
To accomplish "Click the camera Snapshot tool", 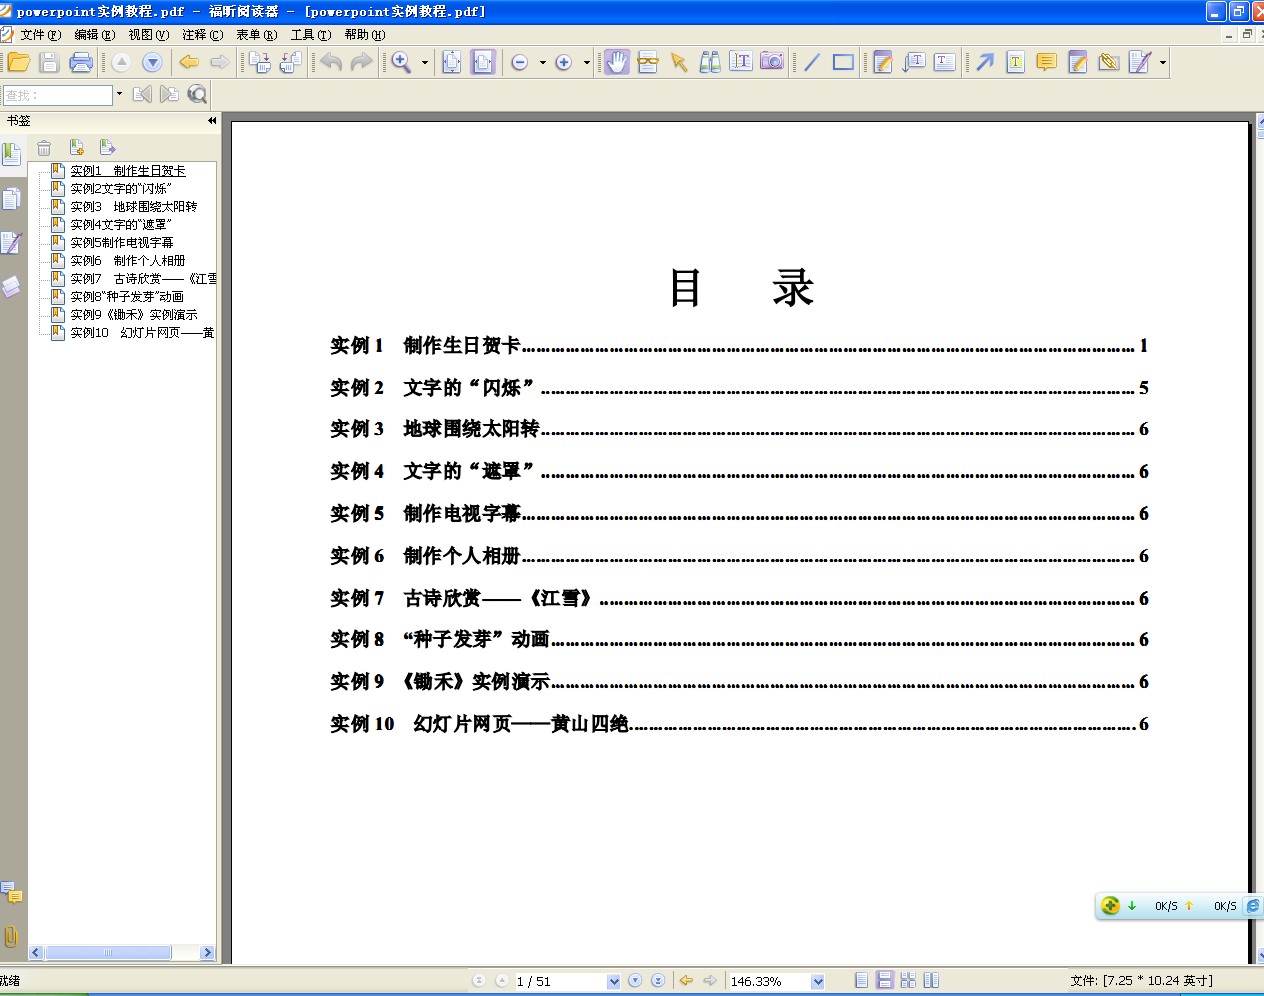I will tap(772, 61).
